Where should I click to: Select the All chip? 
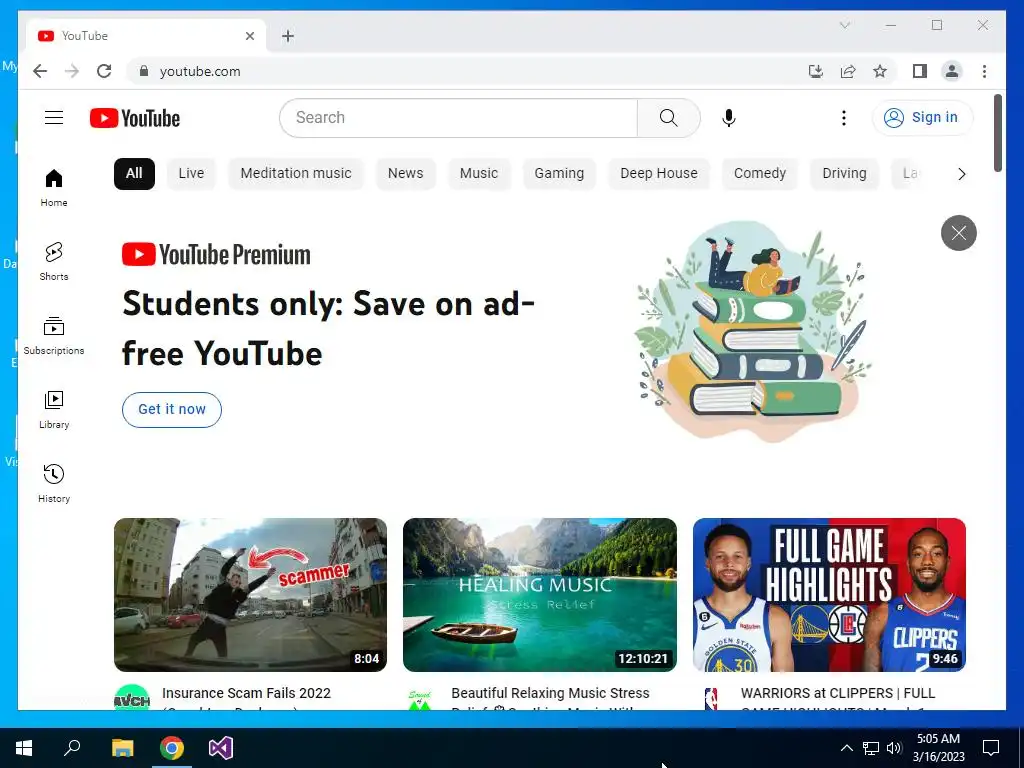[134, 174]
